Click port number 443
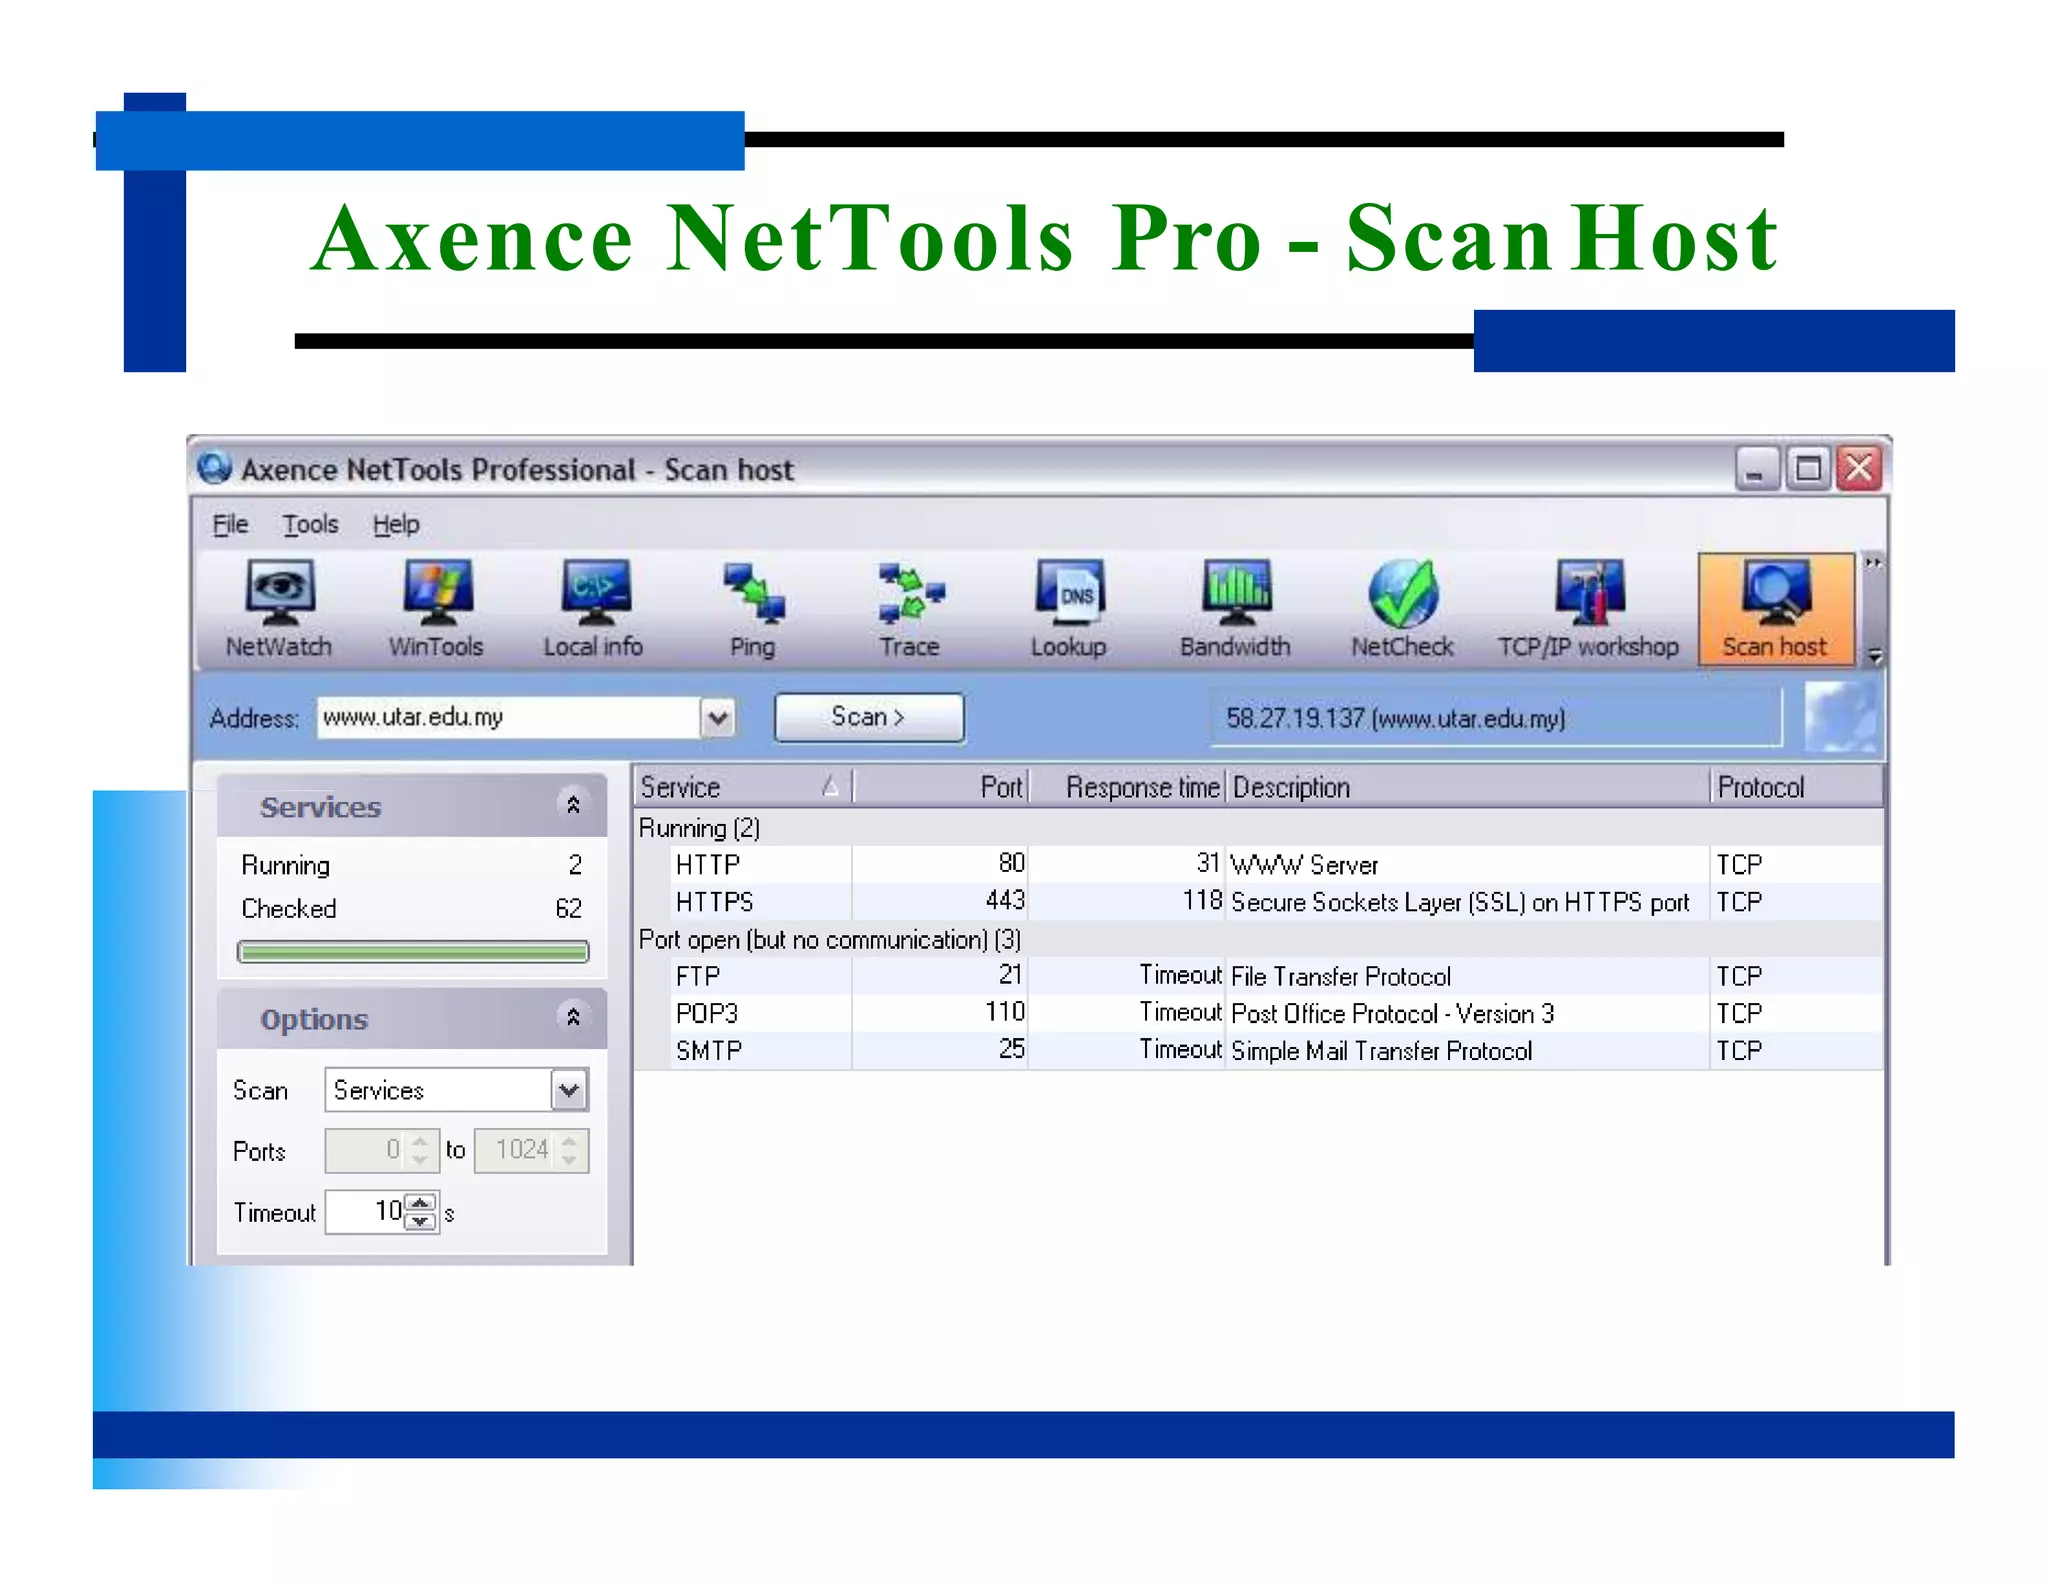The width and height of the screenshot is (2048, 1582). pos(1005,900)
